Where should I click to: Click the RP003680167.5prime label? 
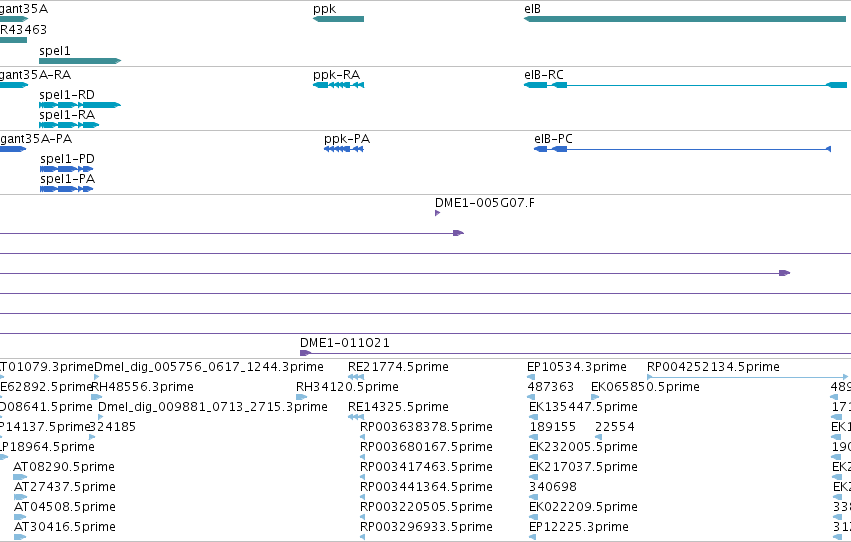click(x=427, y=447)
